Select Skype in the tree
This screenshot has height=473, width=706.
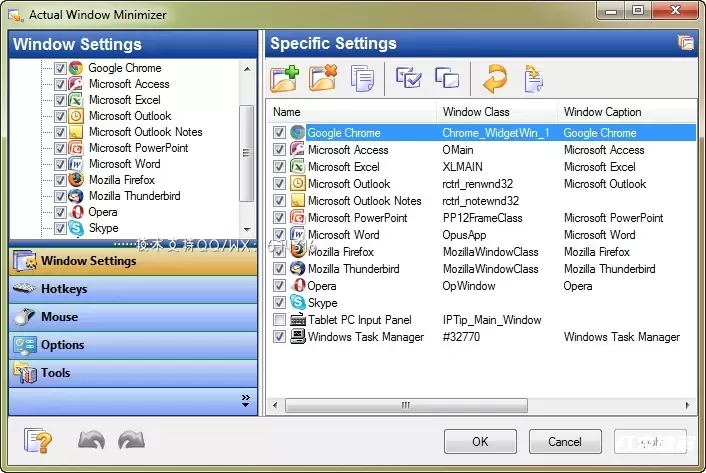(104, 228)
